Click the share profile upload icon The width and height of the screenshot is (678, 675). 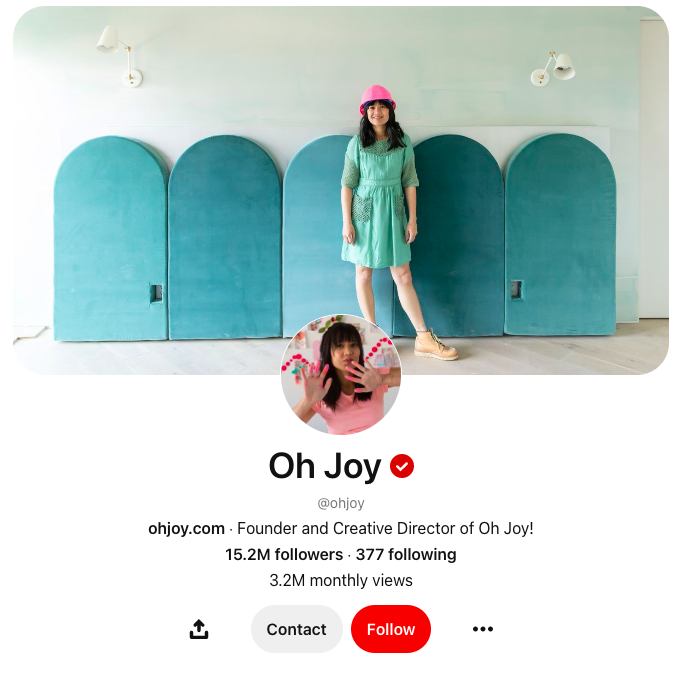199,629
